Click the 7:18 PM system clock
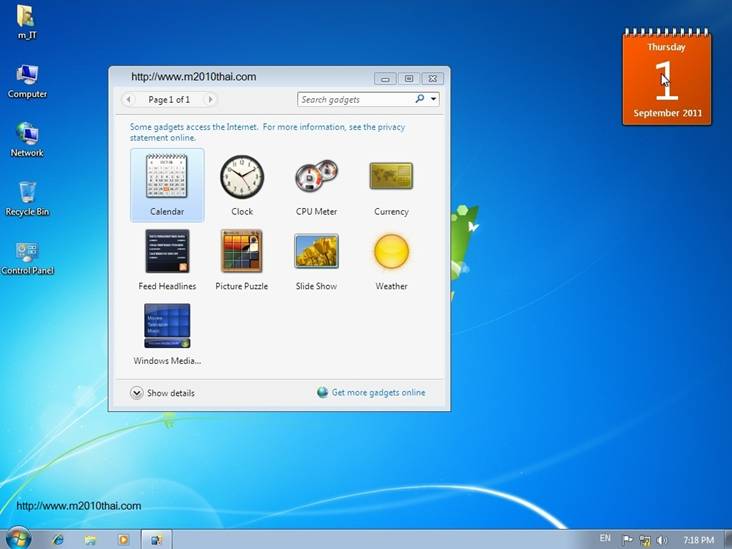The height and width of the screenshot is (549, 732). click(699, 540)
